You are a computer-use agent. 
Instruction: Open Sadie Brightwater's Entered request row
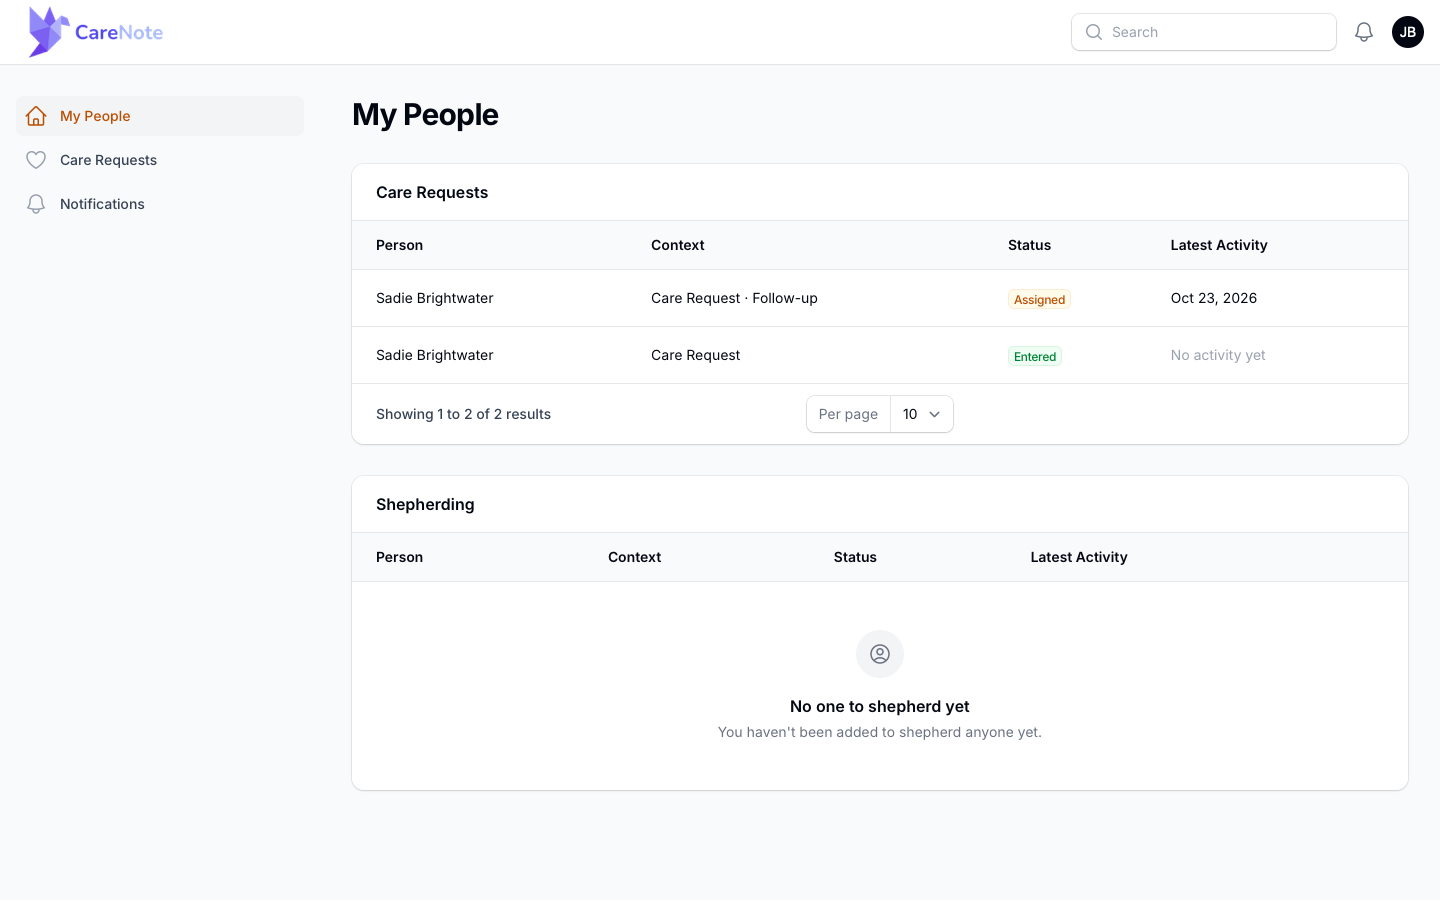tap(880, 355)
